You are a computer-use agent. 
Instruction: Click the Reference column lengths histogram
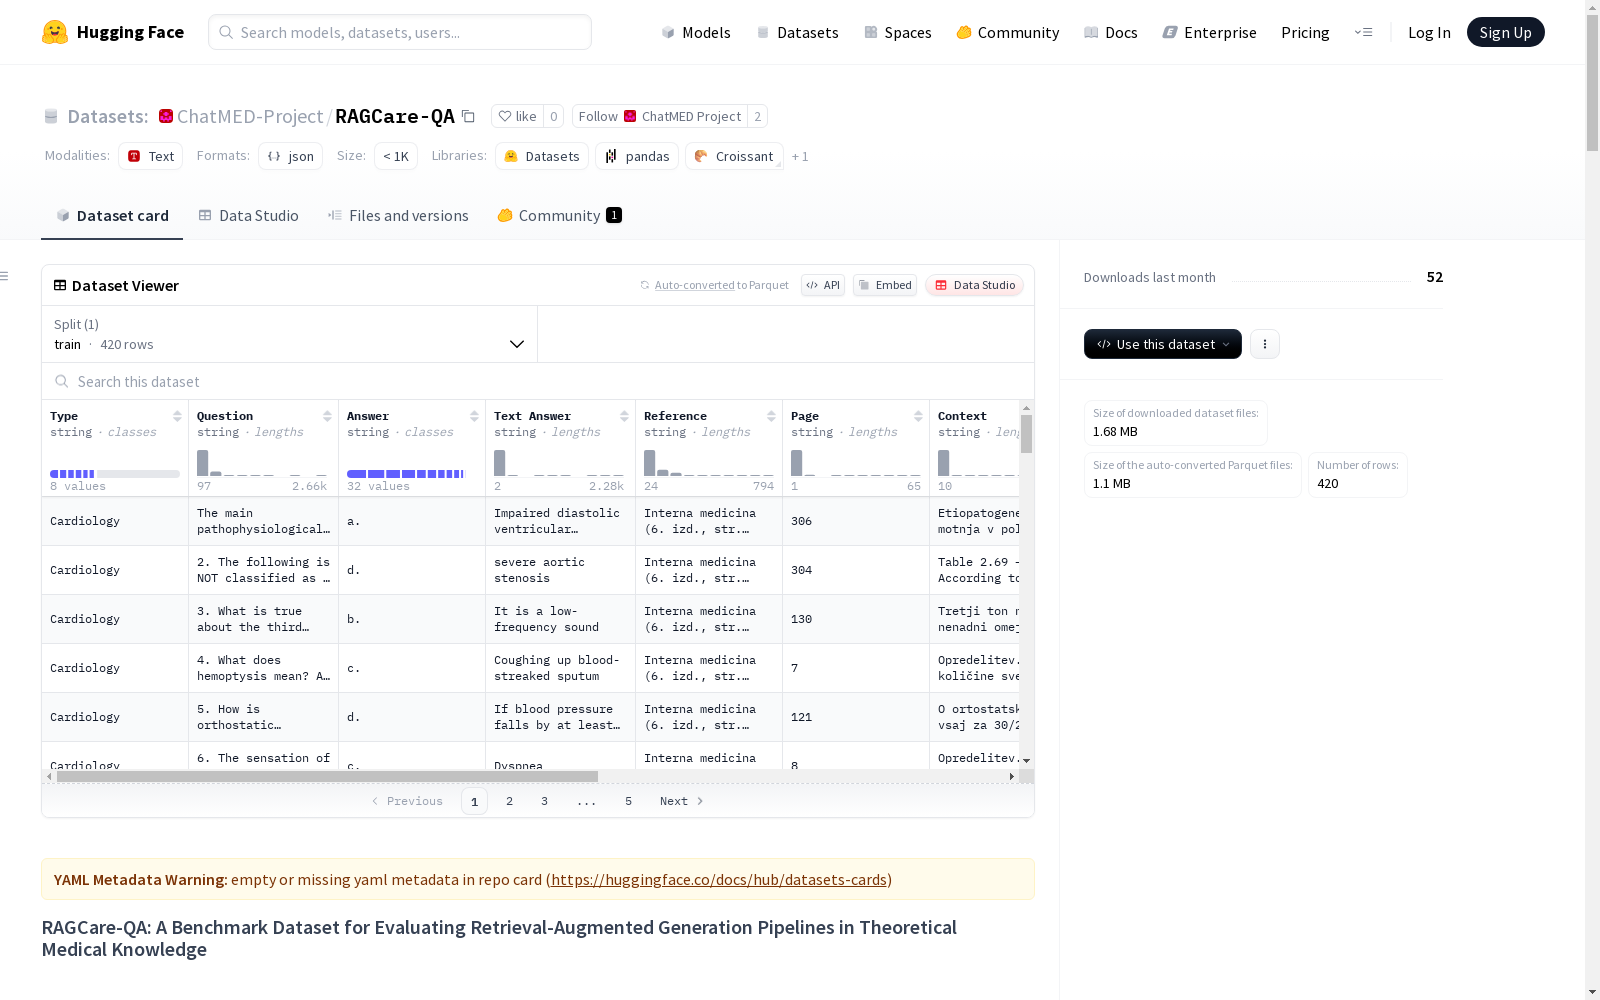click(x=709, y=463)
